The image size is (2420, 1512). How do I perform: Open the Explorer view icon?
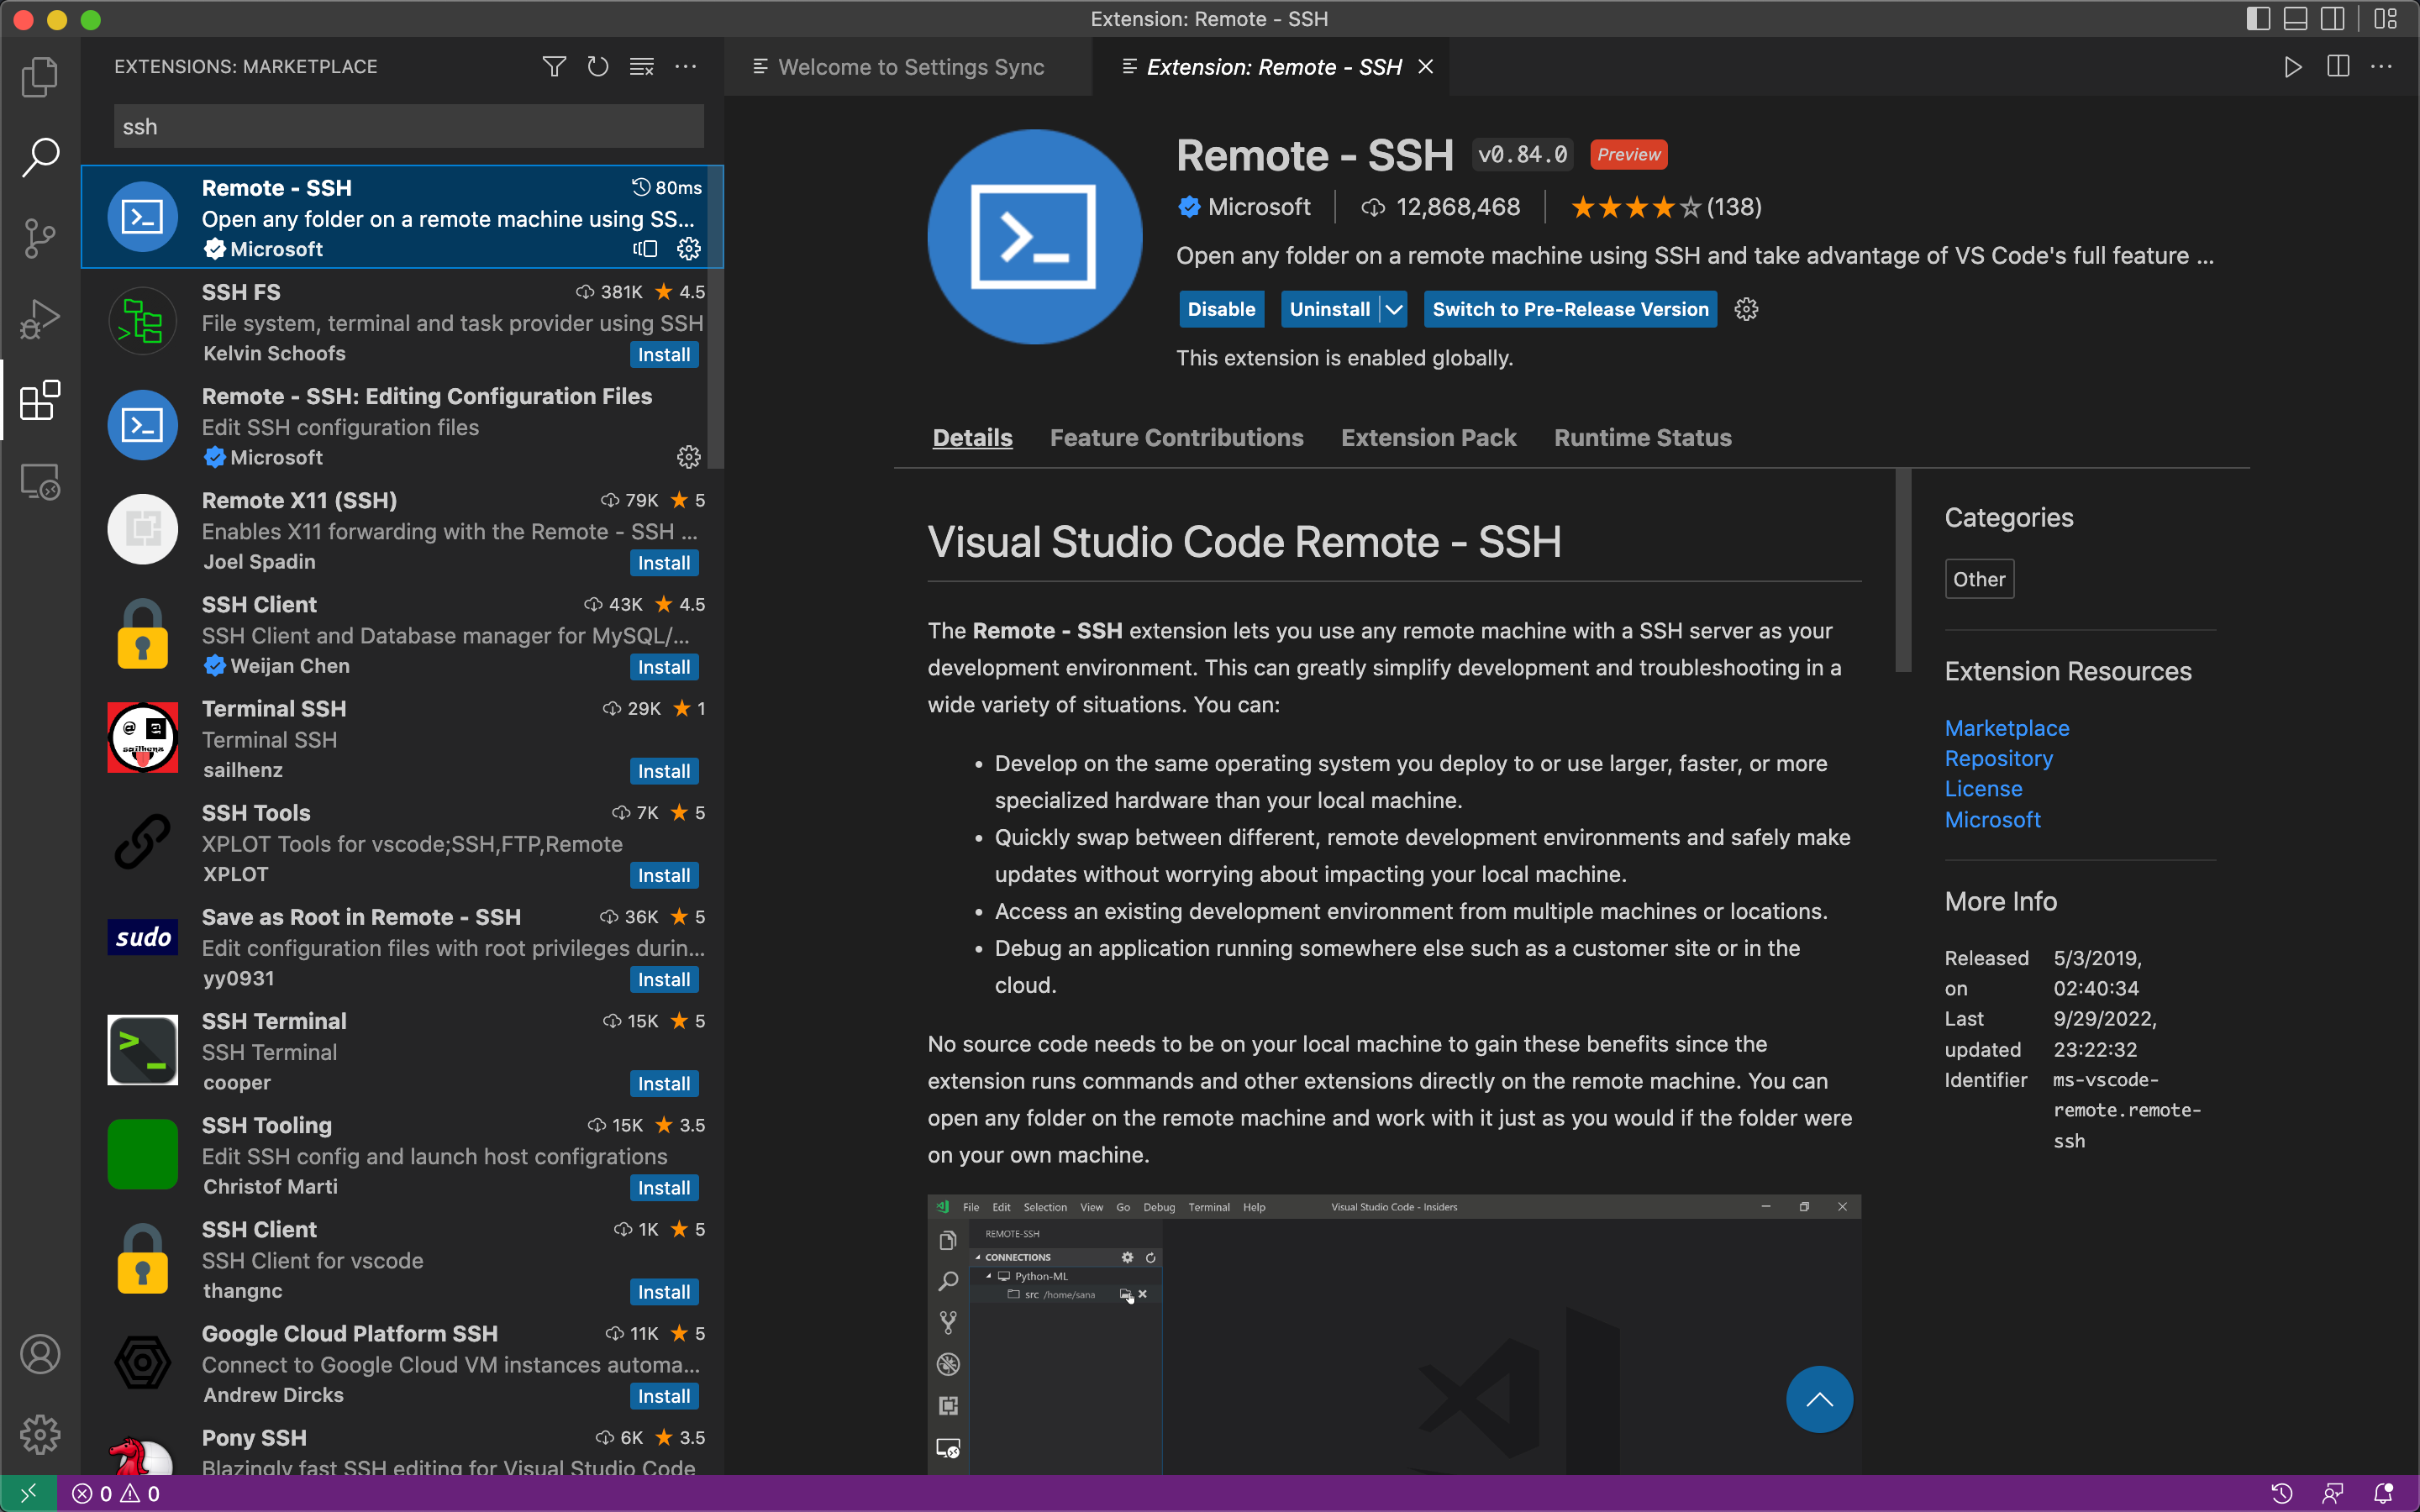(40, 77)
